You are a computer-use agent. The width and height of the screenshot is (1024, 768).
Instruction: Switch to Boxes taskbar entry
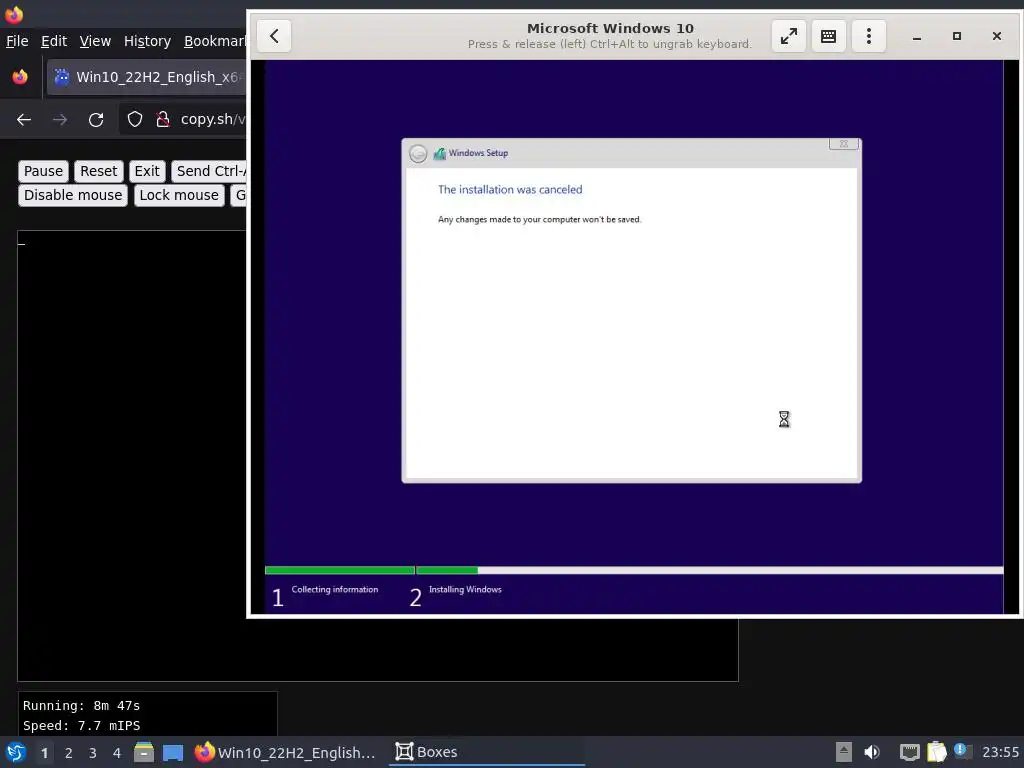pyautogui.click(x=487, y=752)
